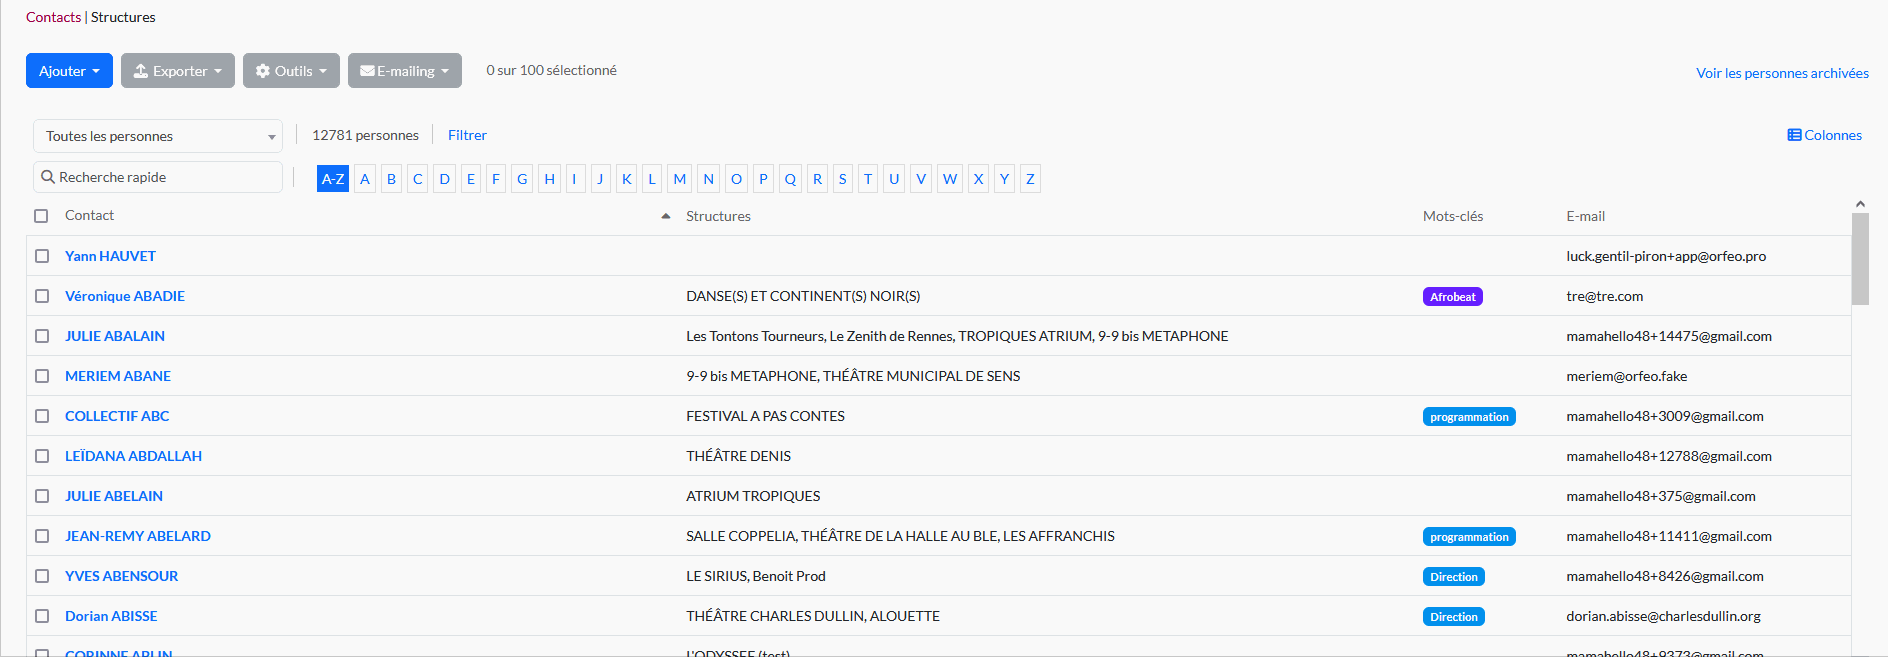This screenshot has height=657, width=1888.
Task: Tick the checkbox for Yann HAUVET
Action: pyautogui.click(x=42, y=256)
